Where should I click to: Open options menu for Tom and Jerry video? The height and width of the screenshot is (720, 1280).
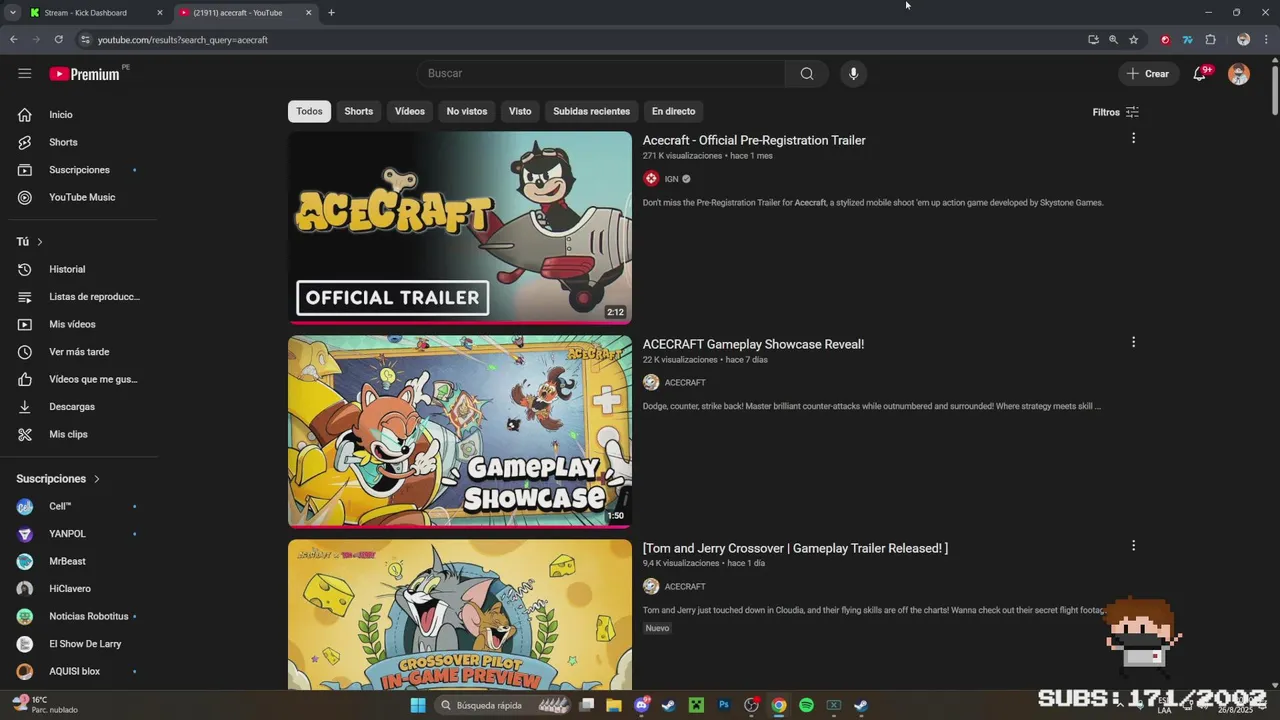(1133, 546)
